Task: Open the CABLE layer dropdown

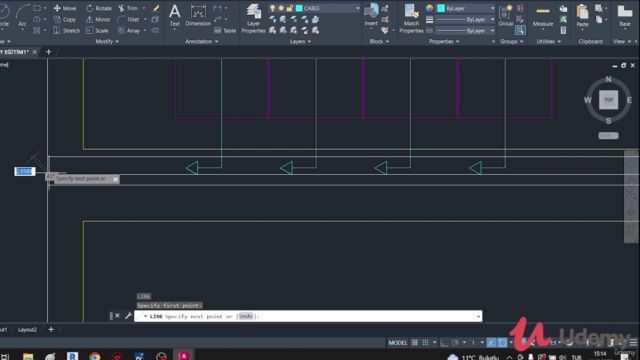Action: (358, 8)
